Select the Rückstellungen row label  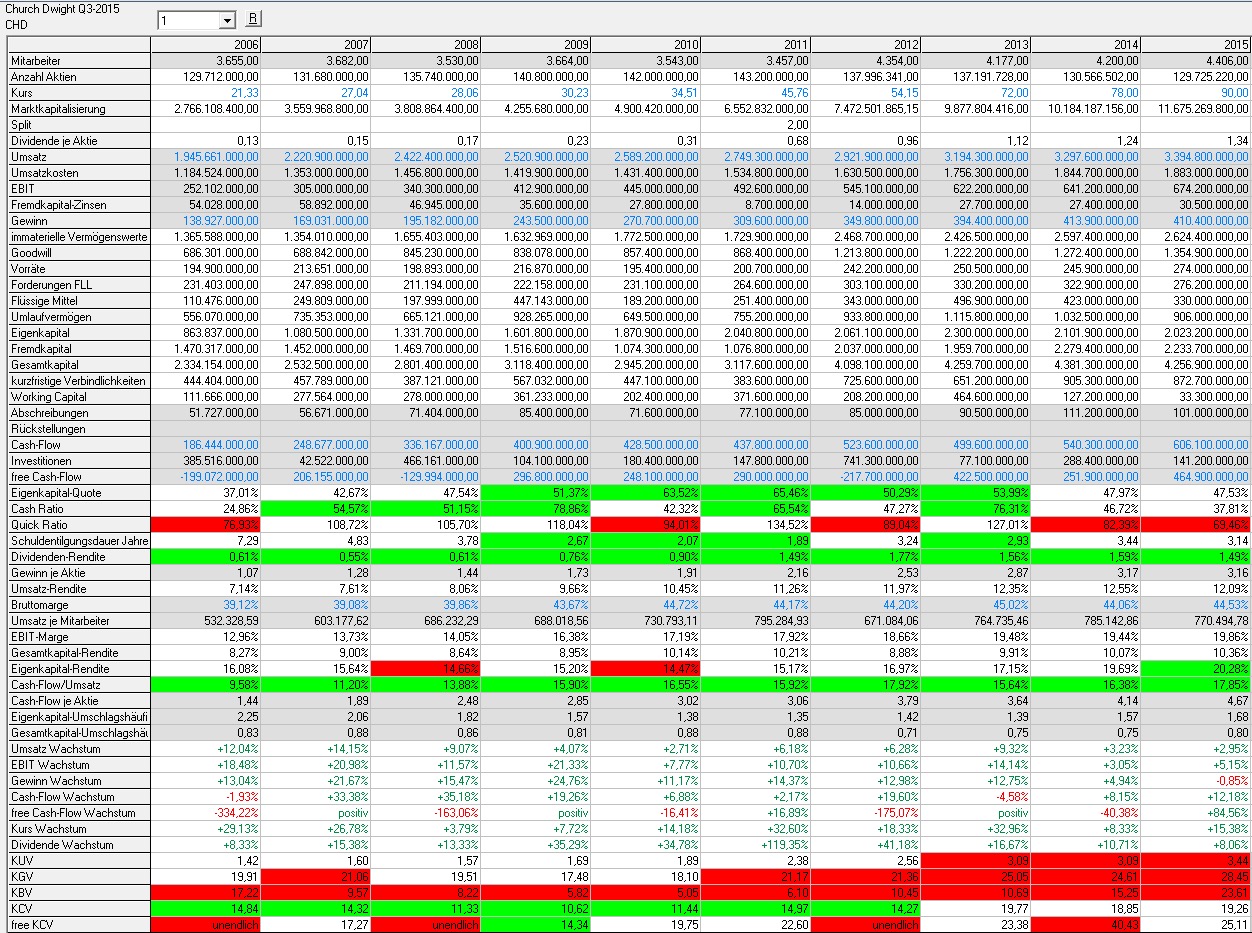[x=79, y=429]
